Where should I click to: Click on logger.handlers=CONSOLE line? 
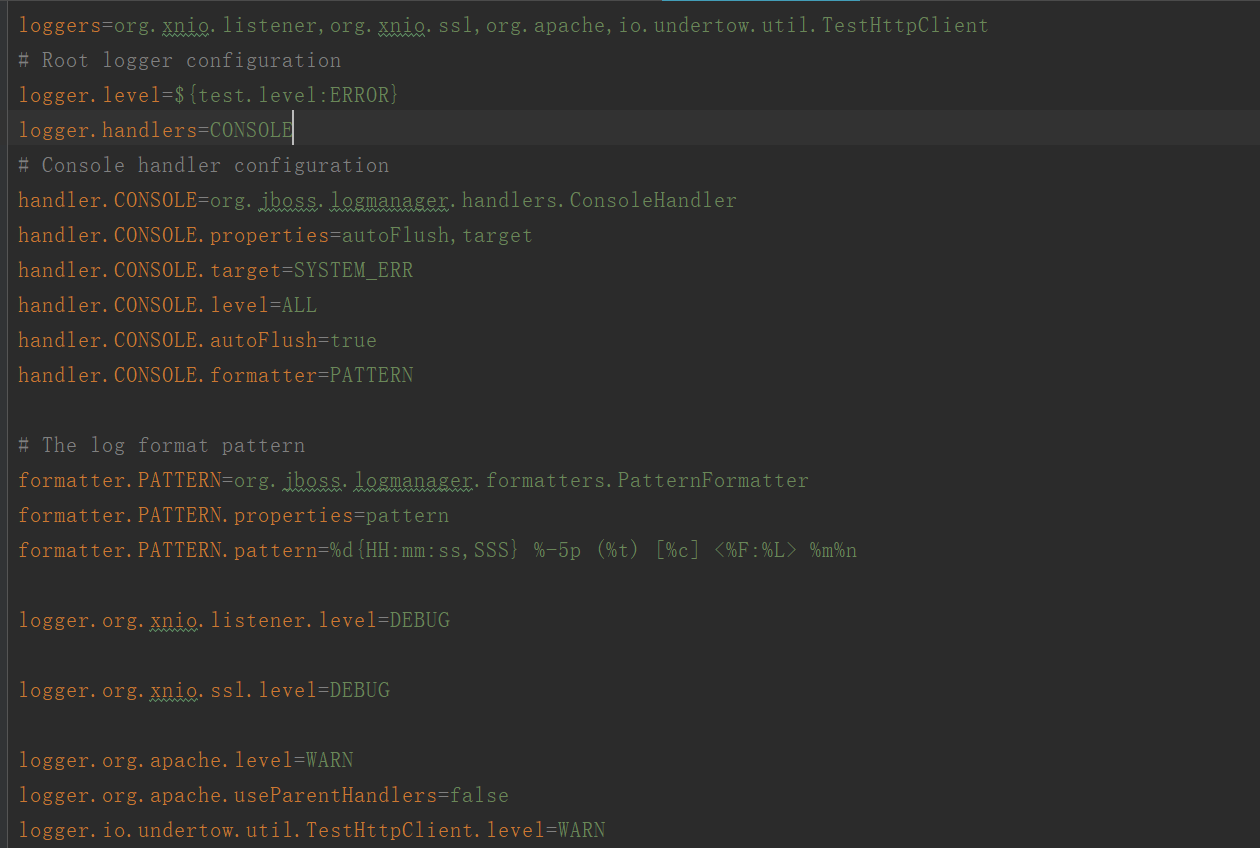[155, 130]
